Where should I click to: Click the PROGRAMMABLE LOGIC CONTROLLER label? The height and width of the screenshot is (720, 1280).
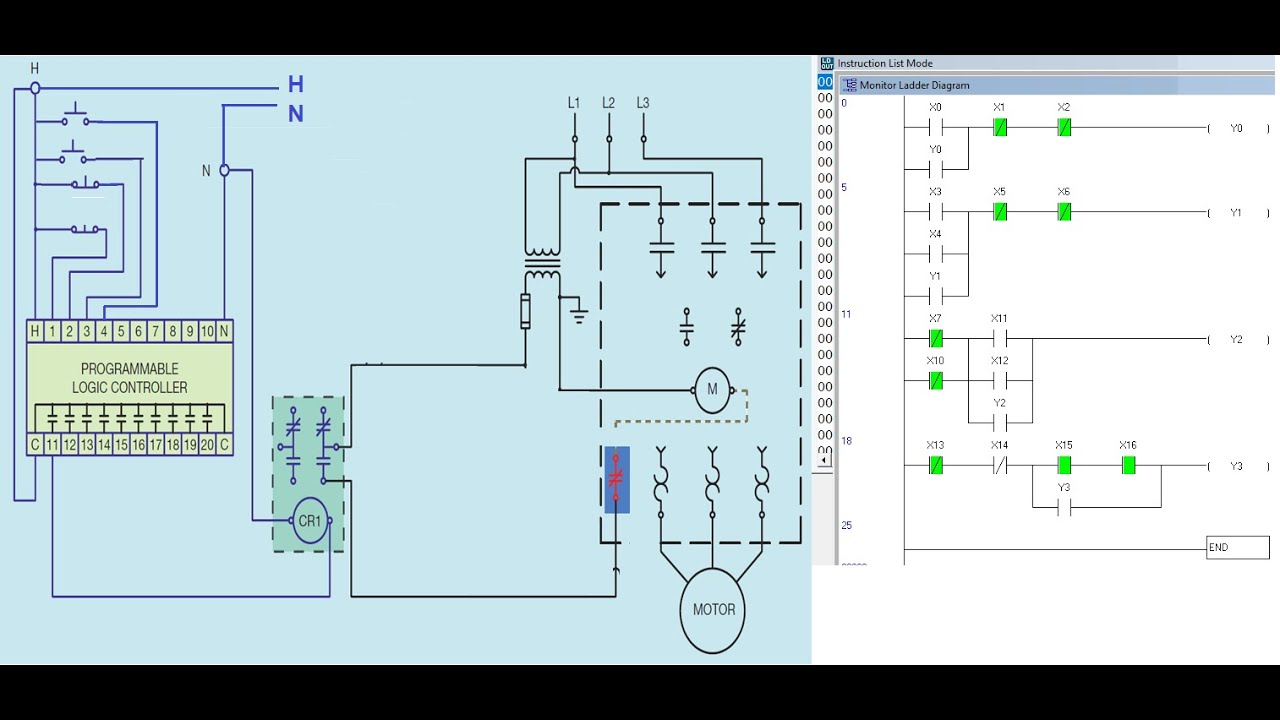click(129, 378)
